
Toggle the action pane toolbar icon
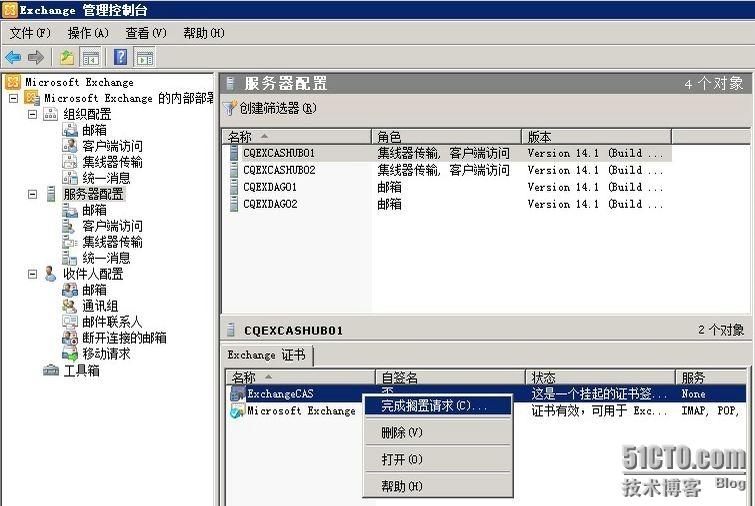click(x=144, y=58)
